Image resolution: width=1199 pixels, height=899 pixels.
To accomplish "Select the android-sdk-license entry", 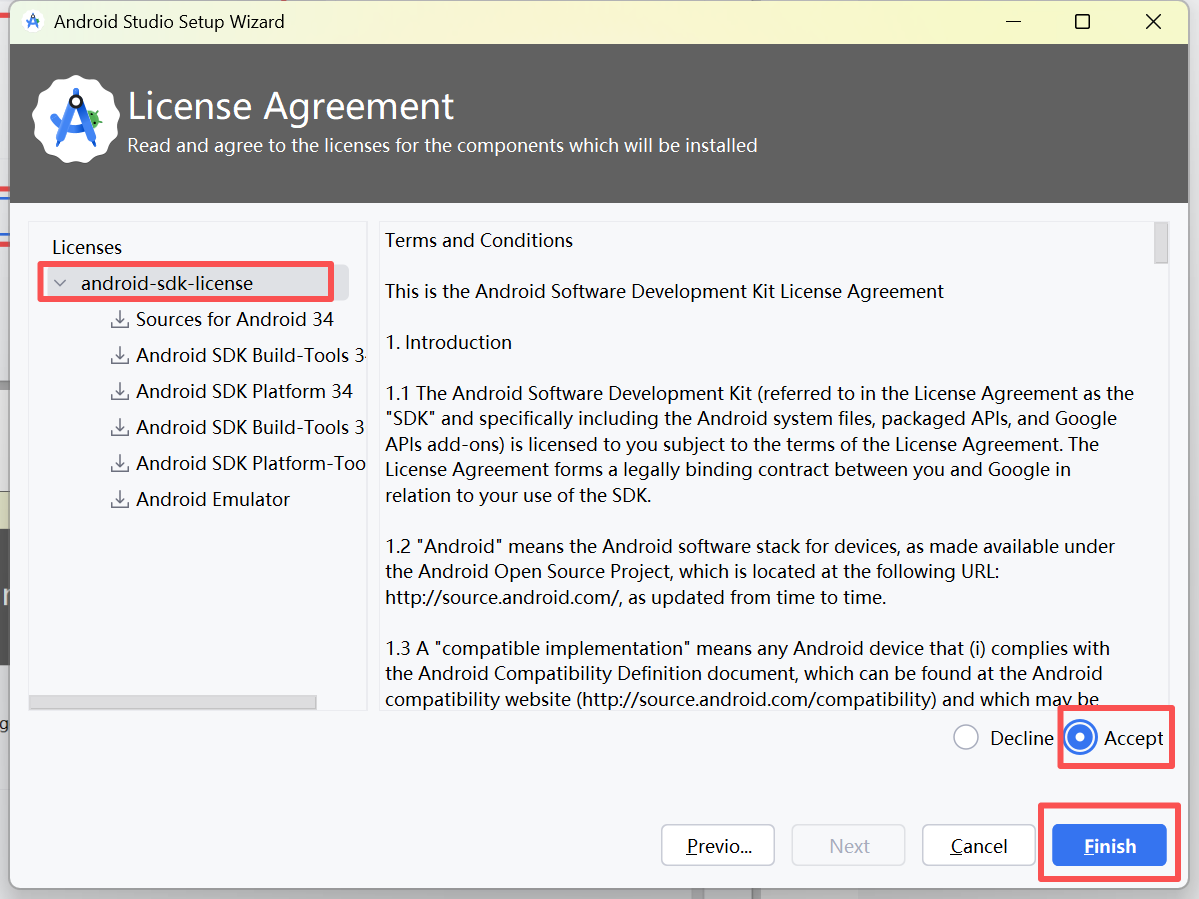I will coord(167,284).
